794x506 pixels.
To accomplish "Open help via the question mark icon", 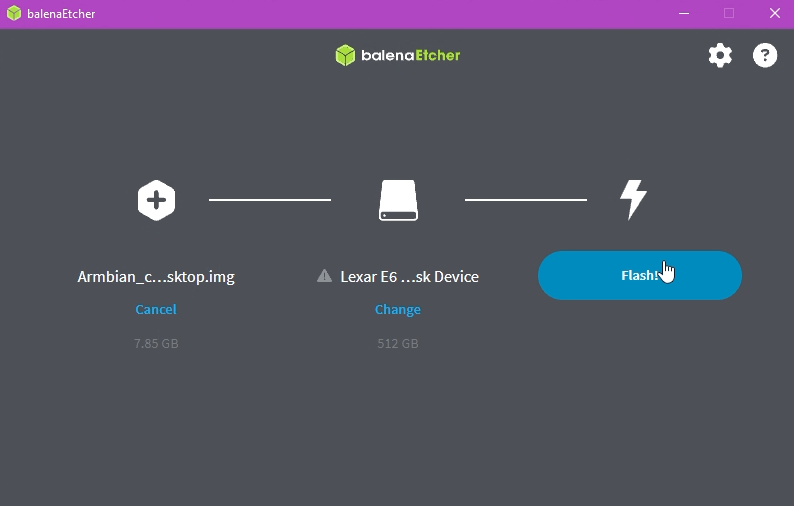I will pos(765,55).
